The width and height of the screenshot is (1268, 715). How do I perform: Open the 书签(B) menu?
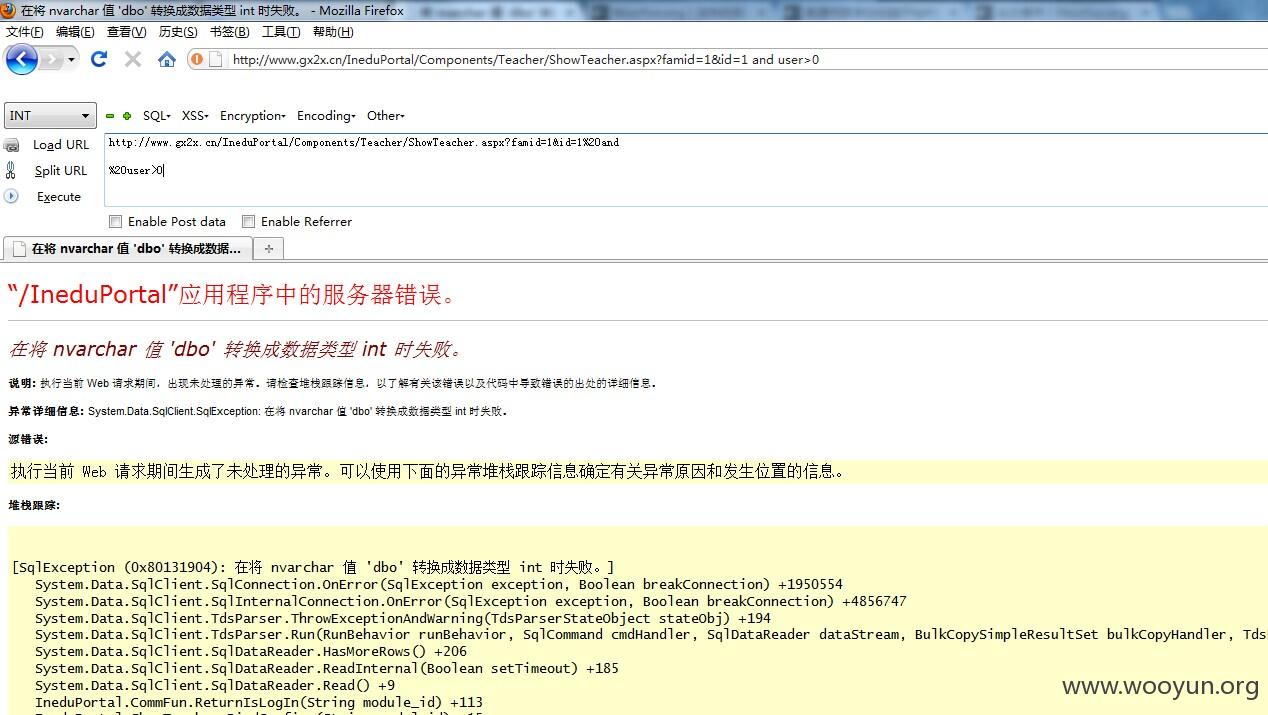coord(229,32)
